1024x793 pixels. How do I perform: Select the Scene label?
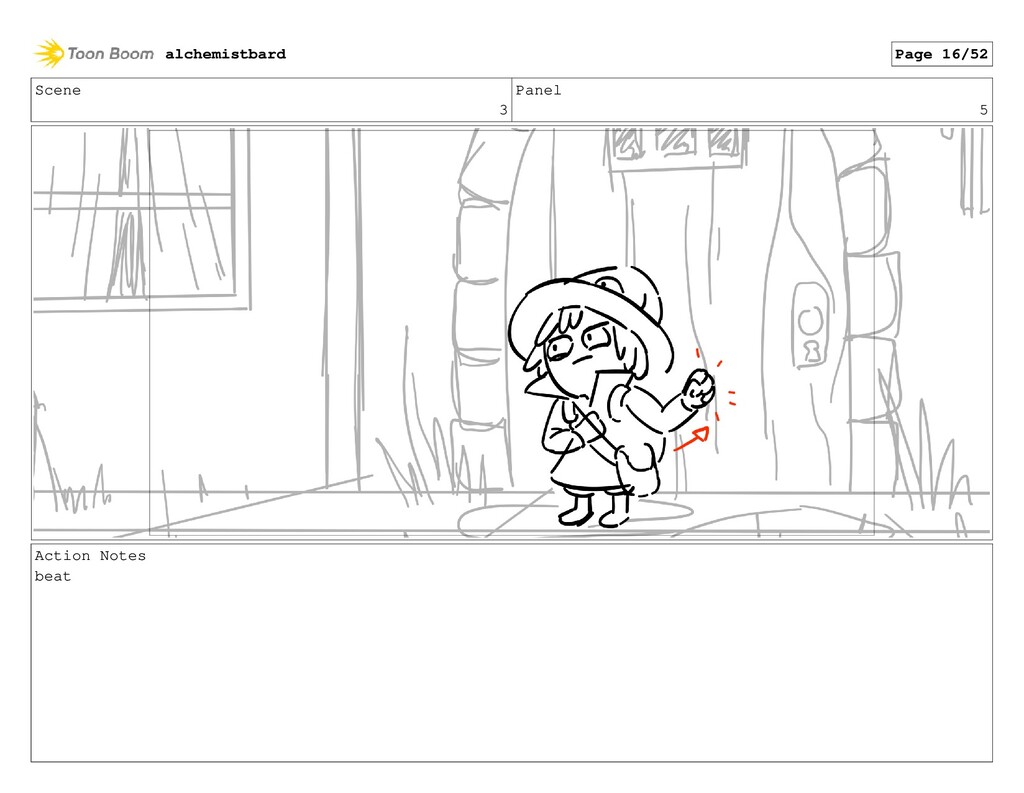coord(58,90)
